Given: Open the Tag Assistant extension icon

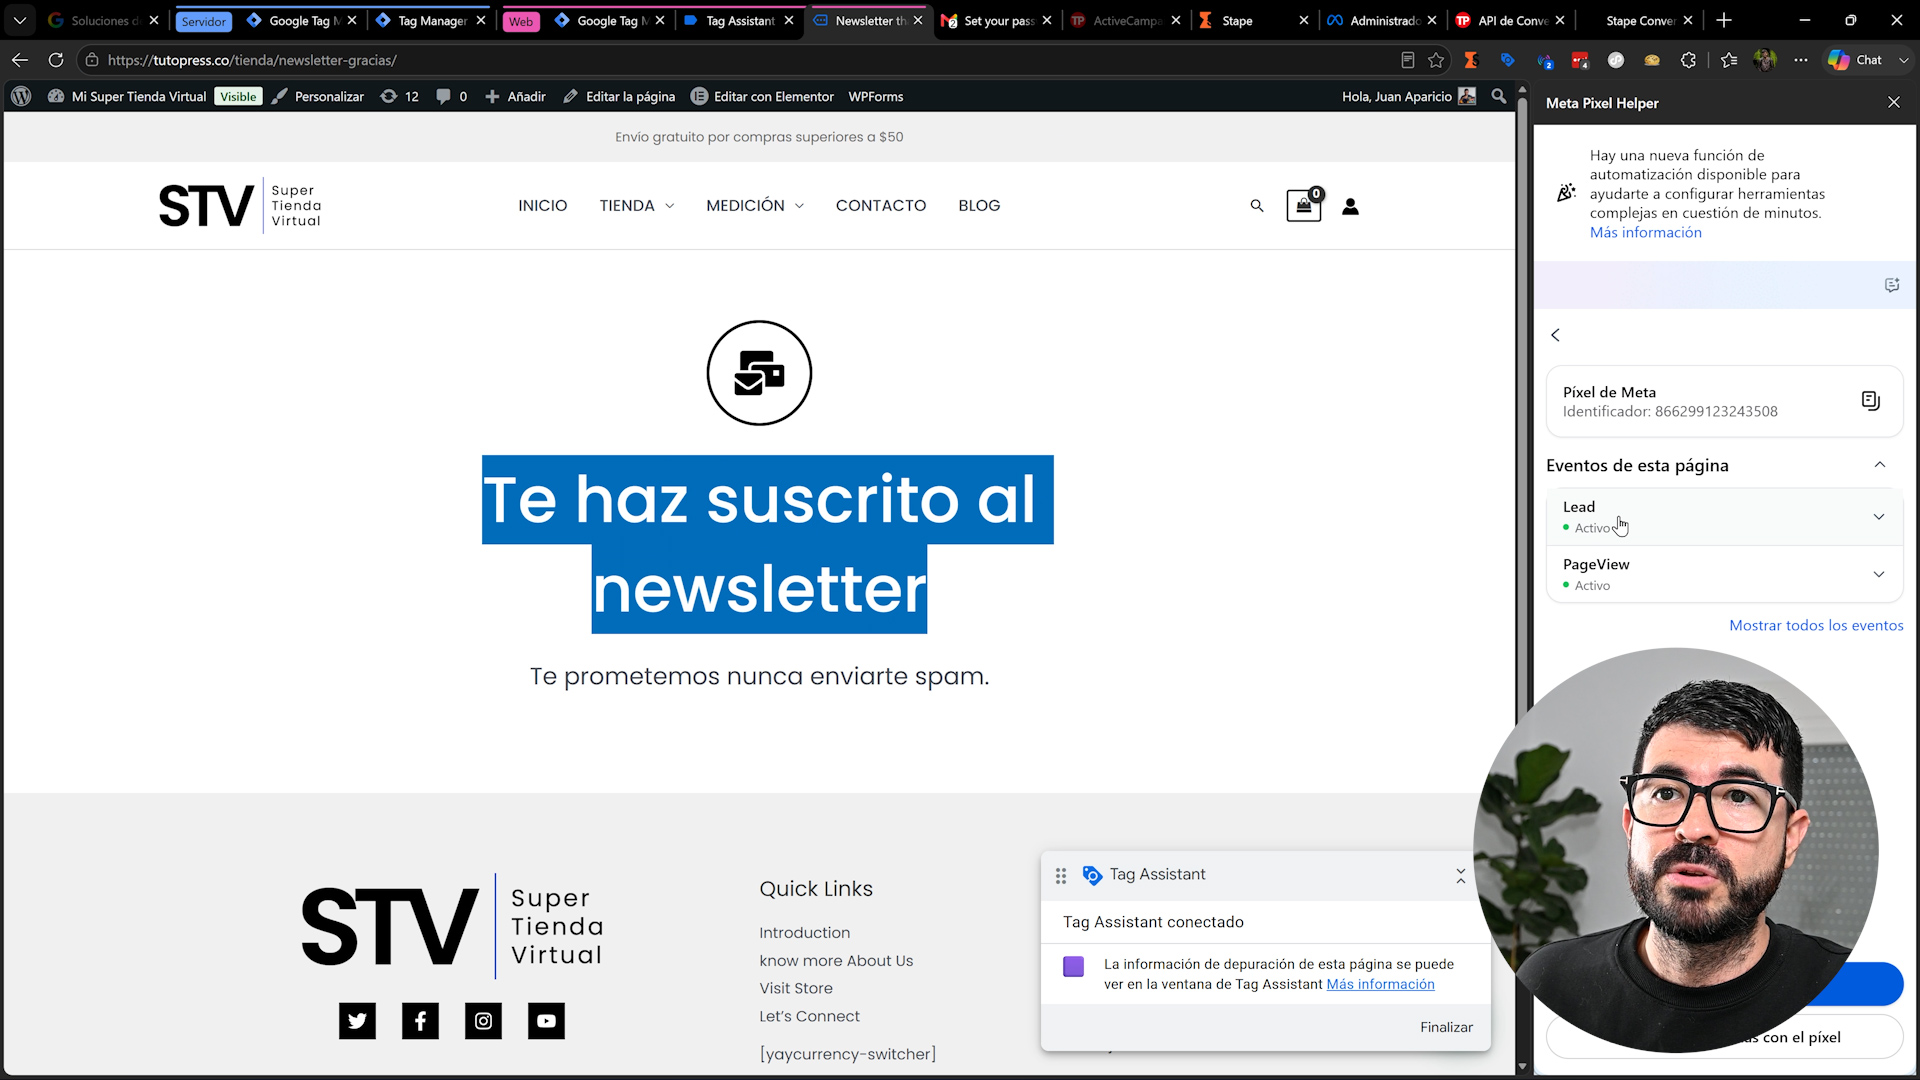Looking at the screenshot, I should click(1507, 60).
